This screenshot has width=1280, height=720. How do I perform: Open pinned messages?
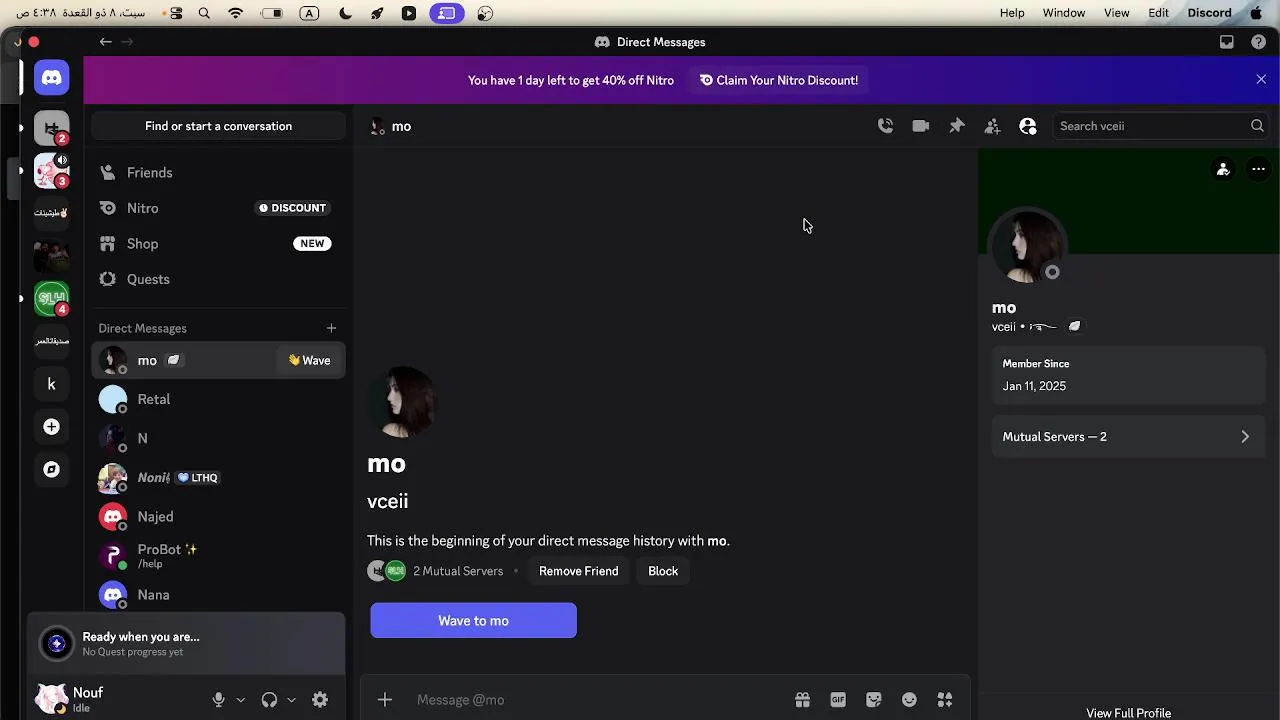coord(957,126)
